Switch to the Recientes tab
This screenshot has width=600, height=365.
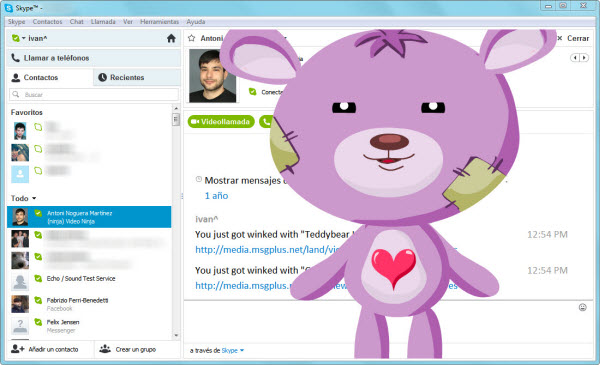click(137, 77)
